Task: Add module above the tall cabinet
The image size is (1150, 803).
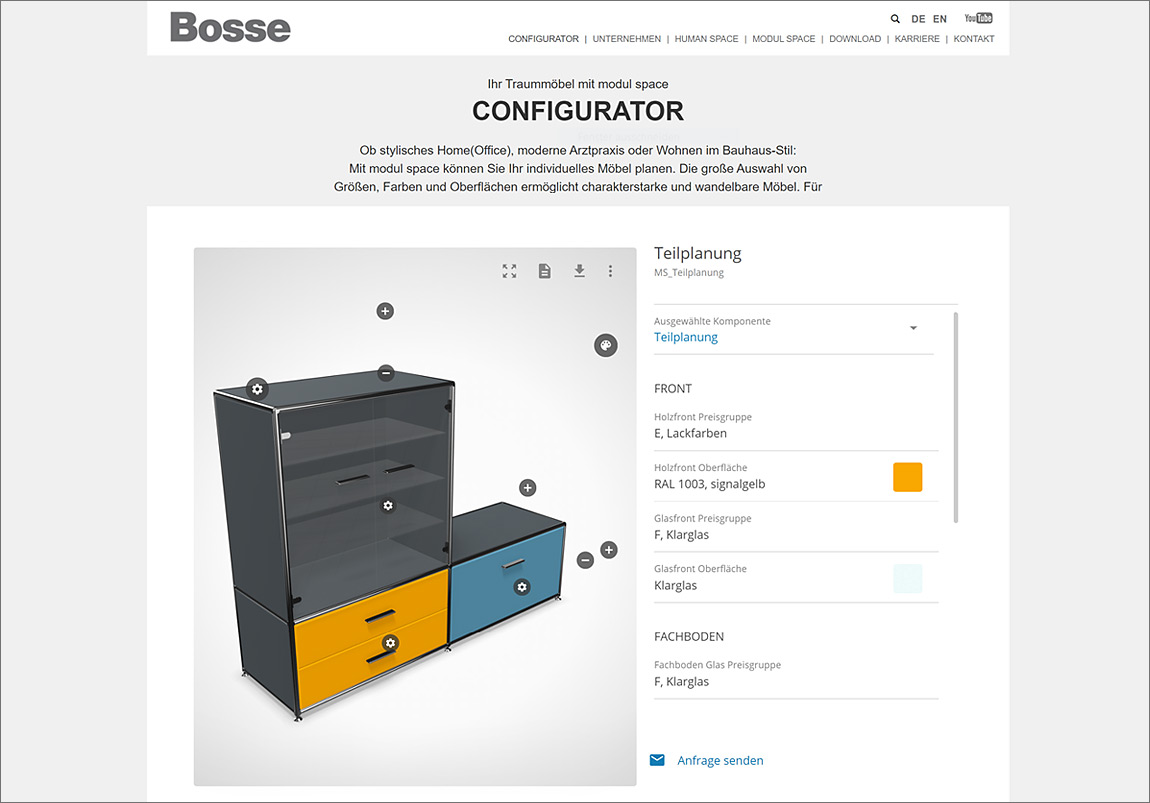Action: (385, 311)
